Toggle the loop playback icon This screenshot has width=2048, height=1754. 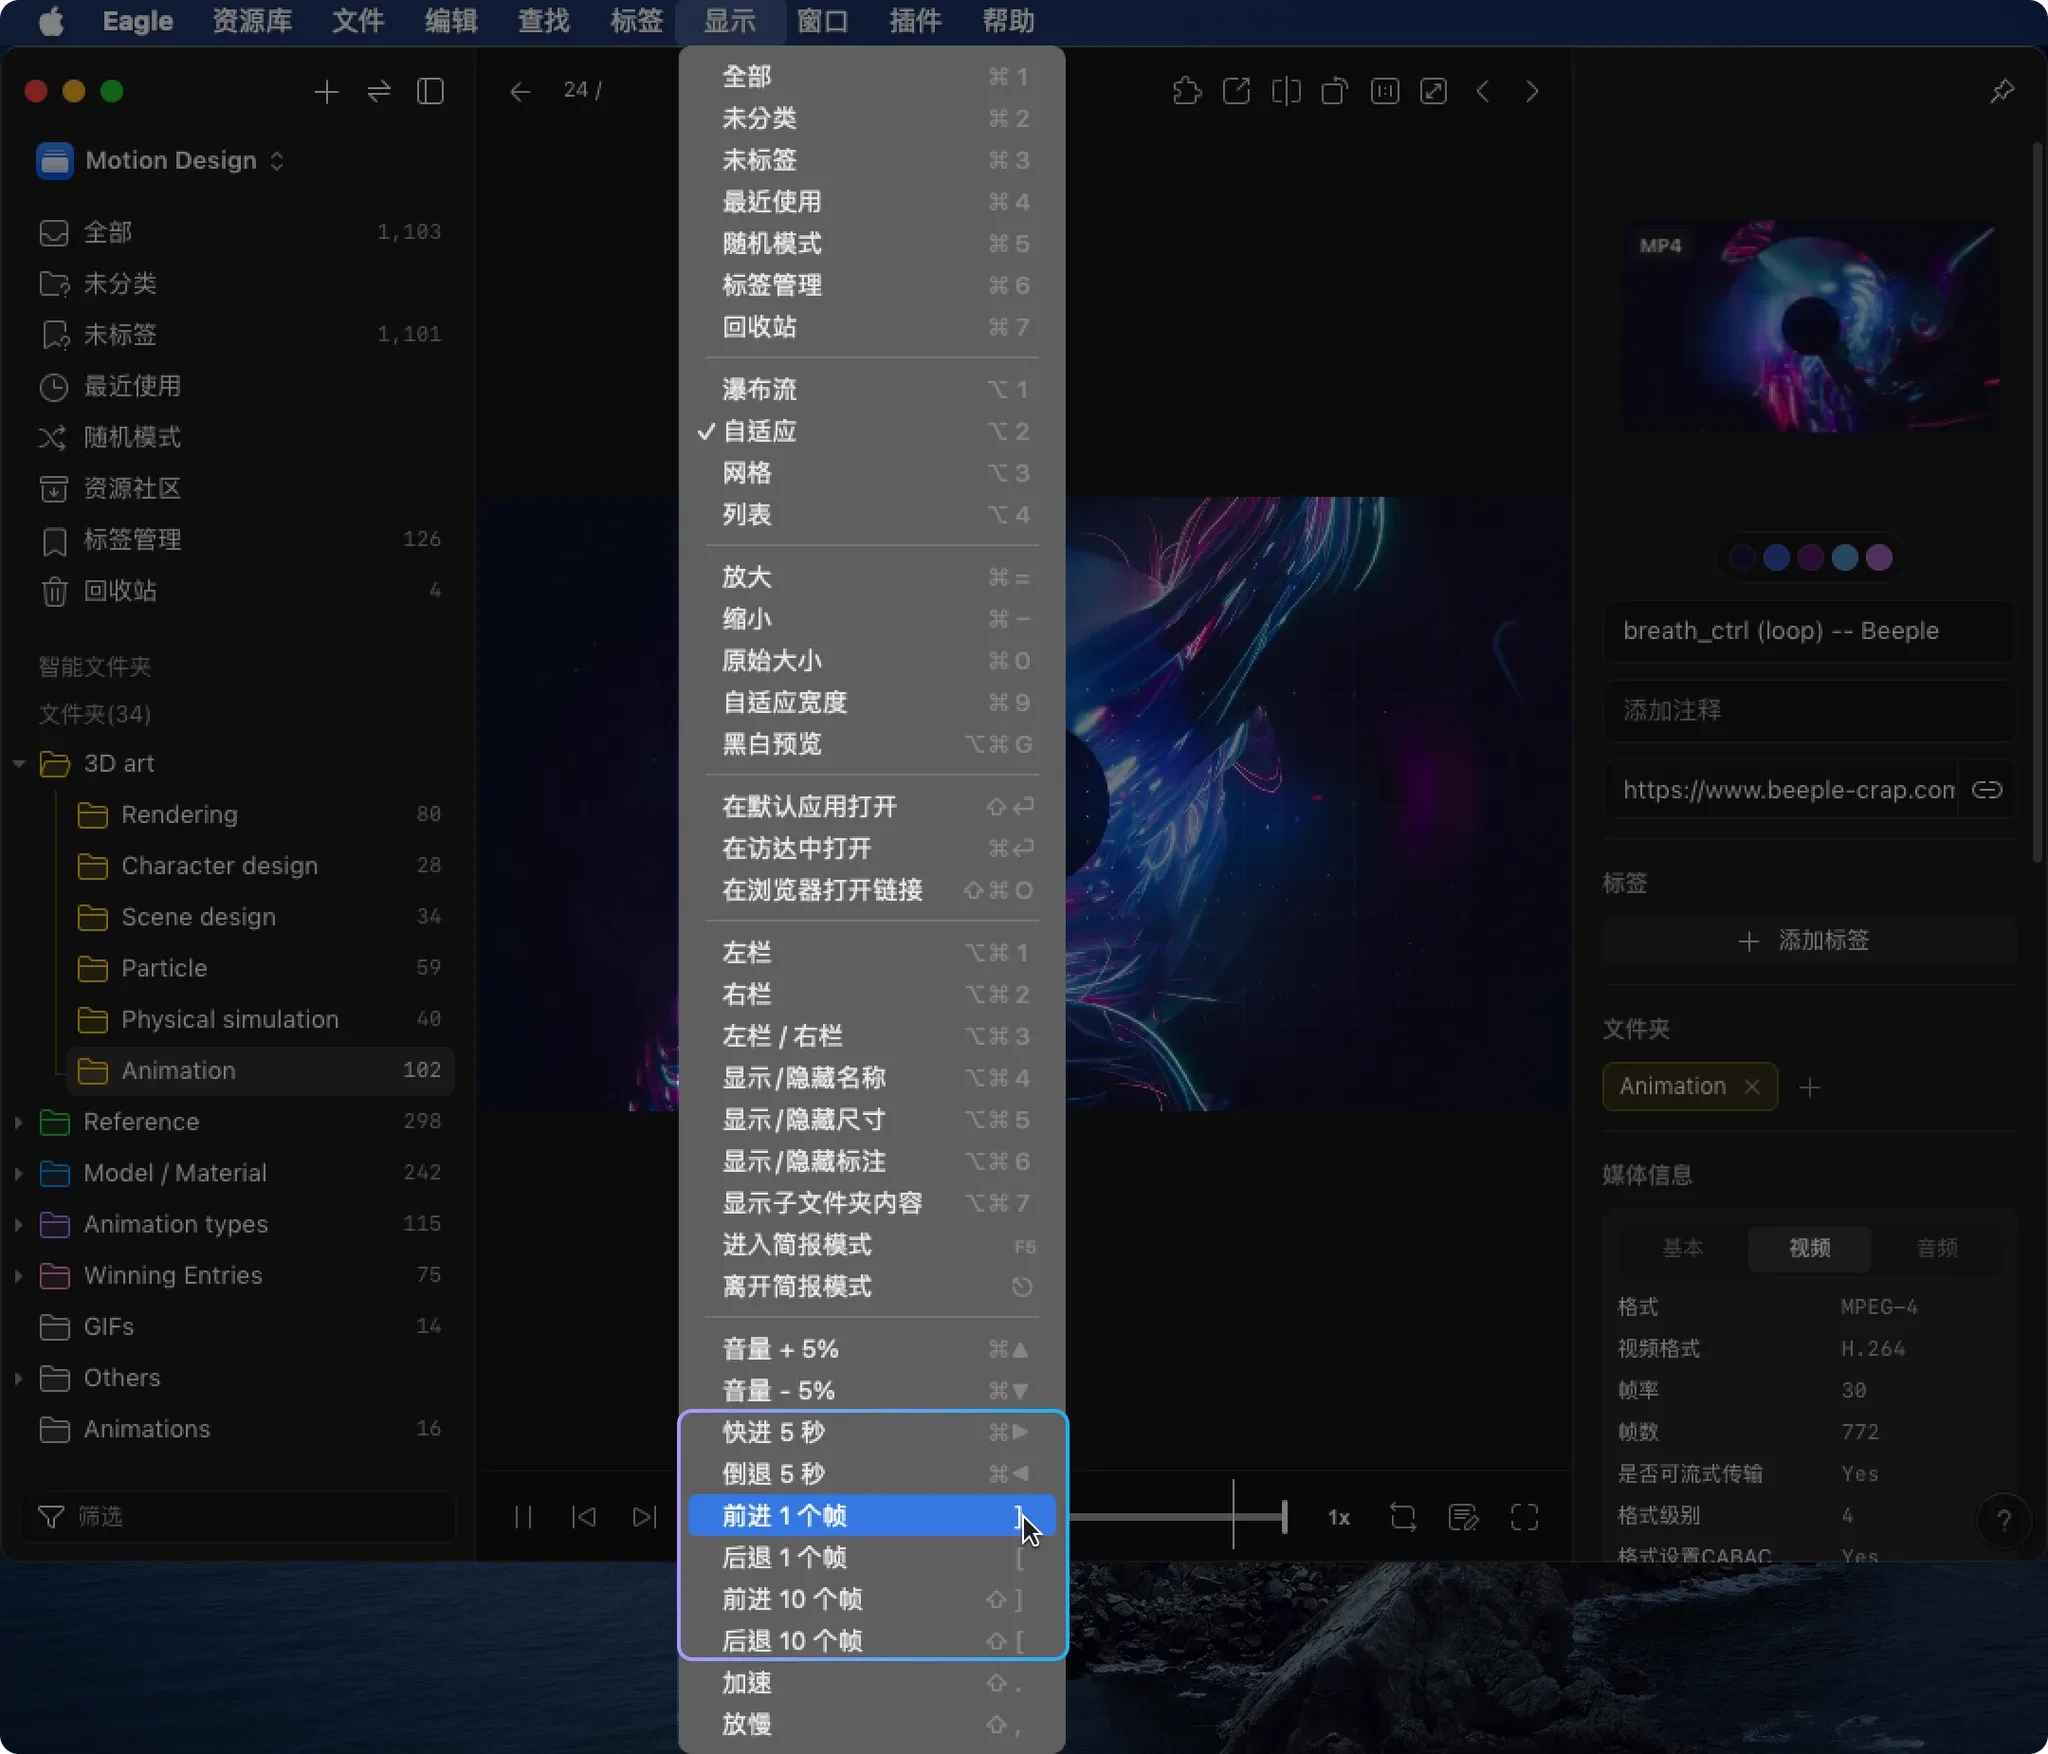[1403, 1517]
